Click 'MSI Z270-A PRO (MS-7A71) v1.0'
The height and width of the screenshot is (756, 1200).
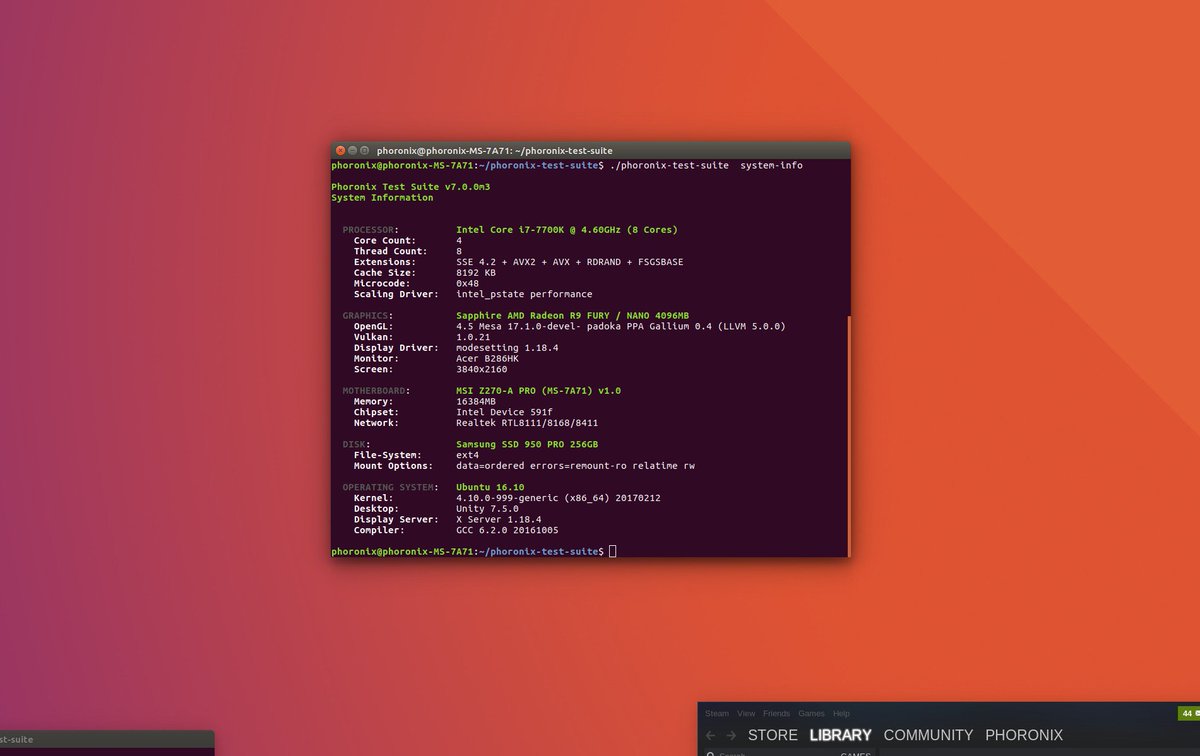coord(538,390)
